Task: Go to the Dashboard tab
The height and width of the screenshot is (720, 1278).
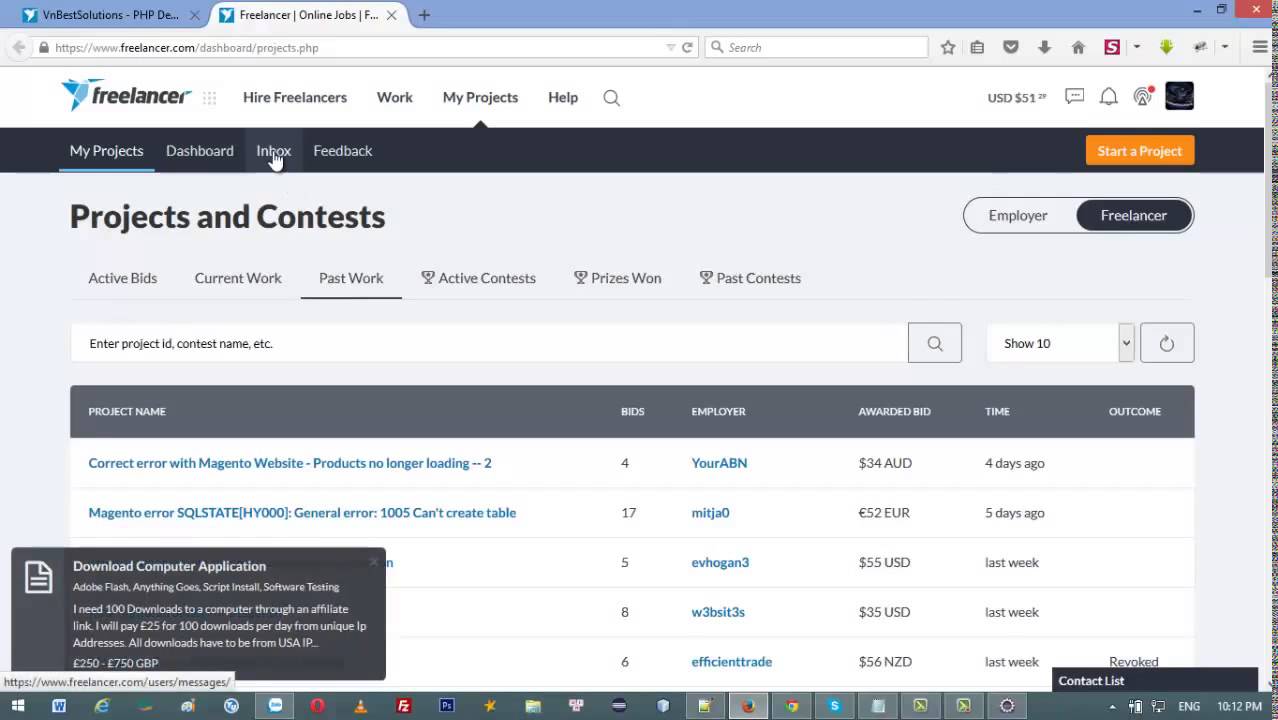Action: pos(200,150)
